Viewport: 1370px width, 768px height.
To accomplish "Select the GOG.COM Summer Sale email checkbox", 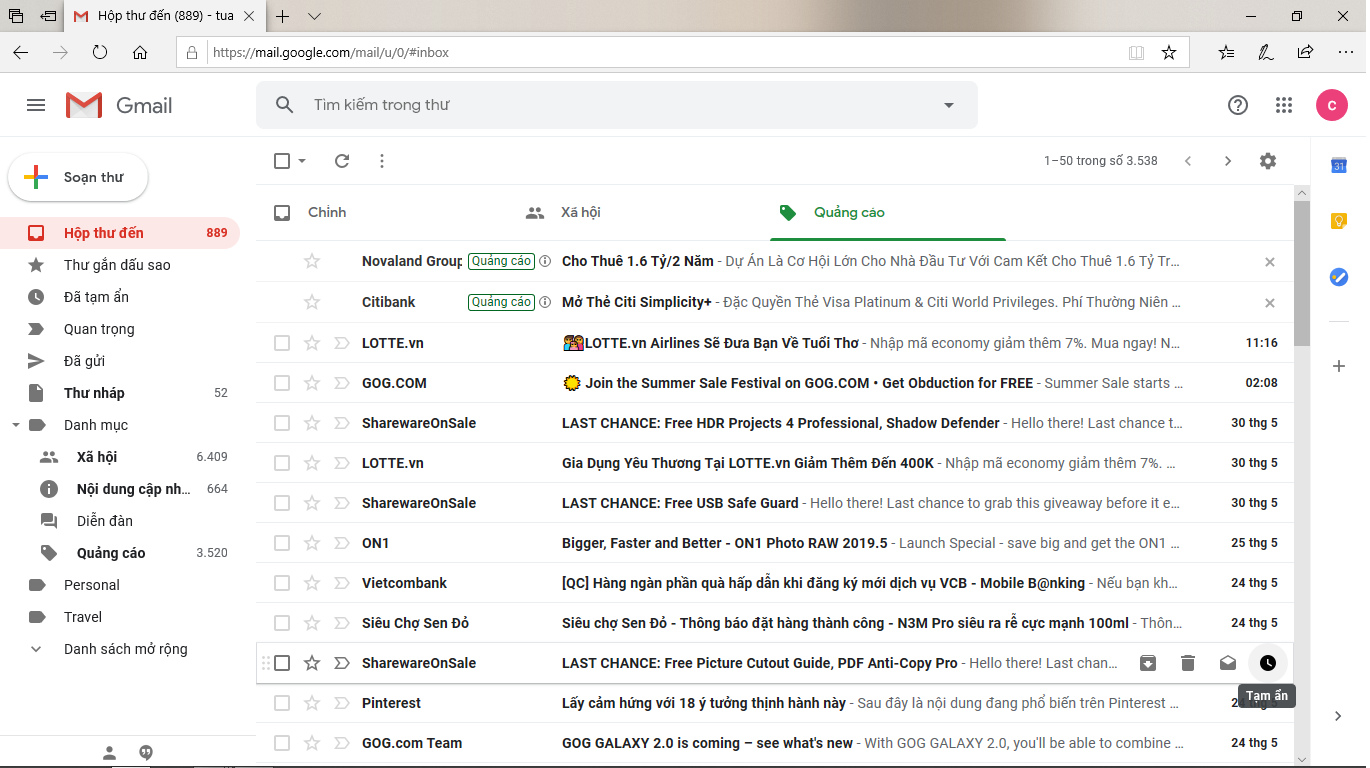I will (x=282, y=383).
